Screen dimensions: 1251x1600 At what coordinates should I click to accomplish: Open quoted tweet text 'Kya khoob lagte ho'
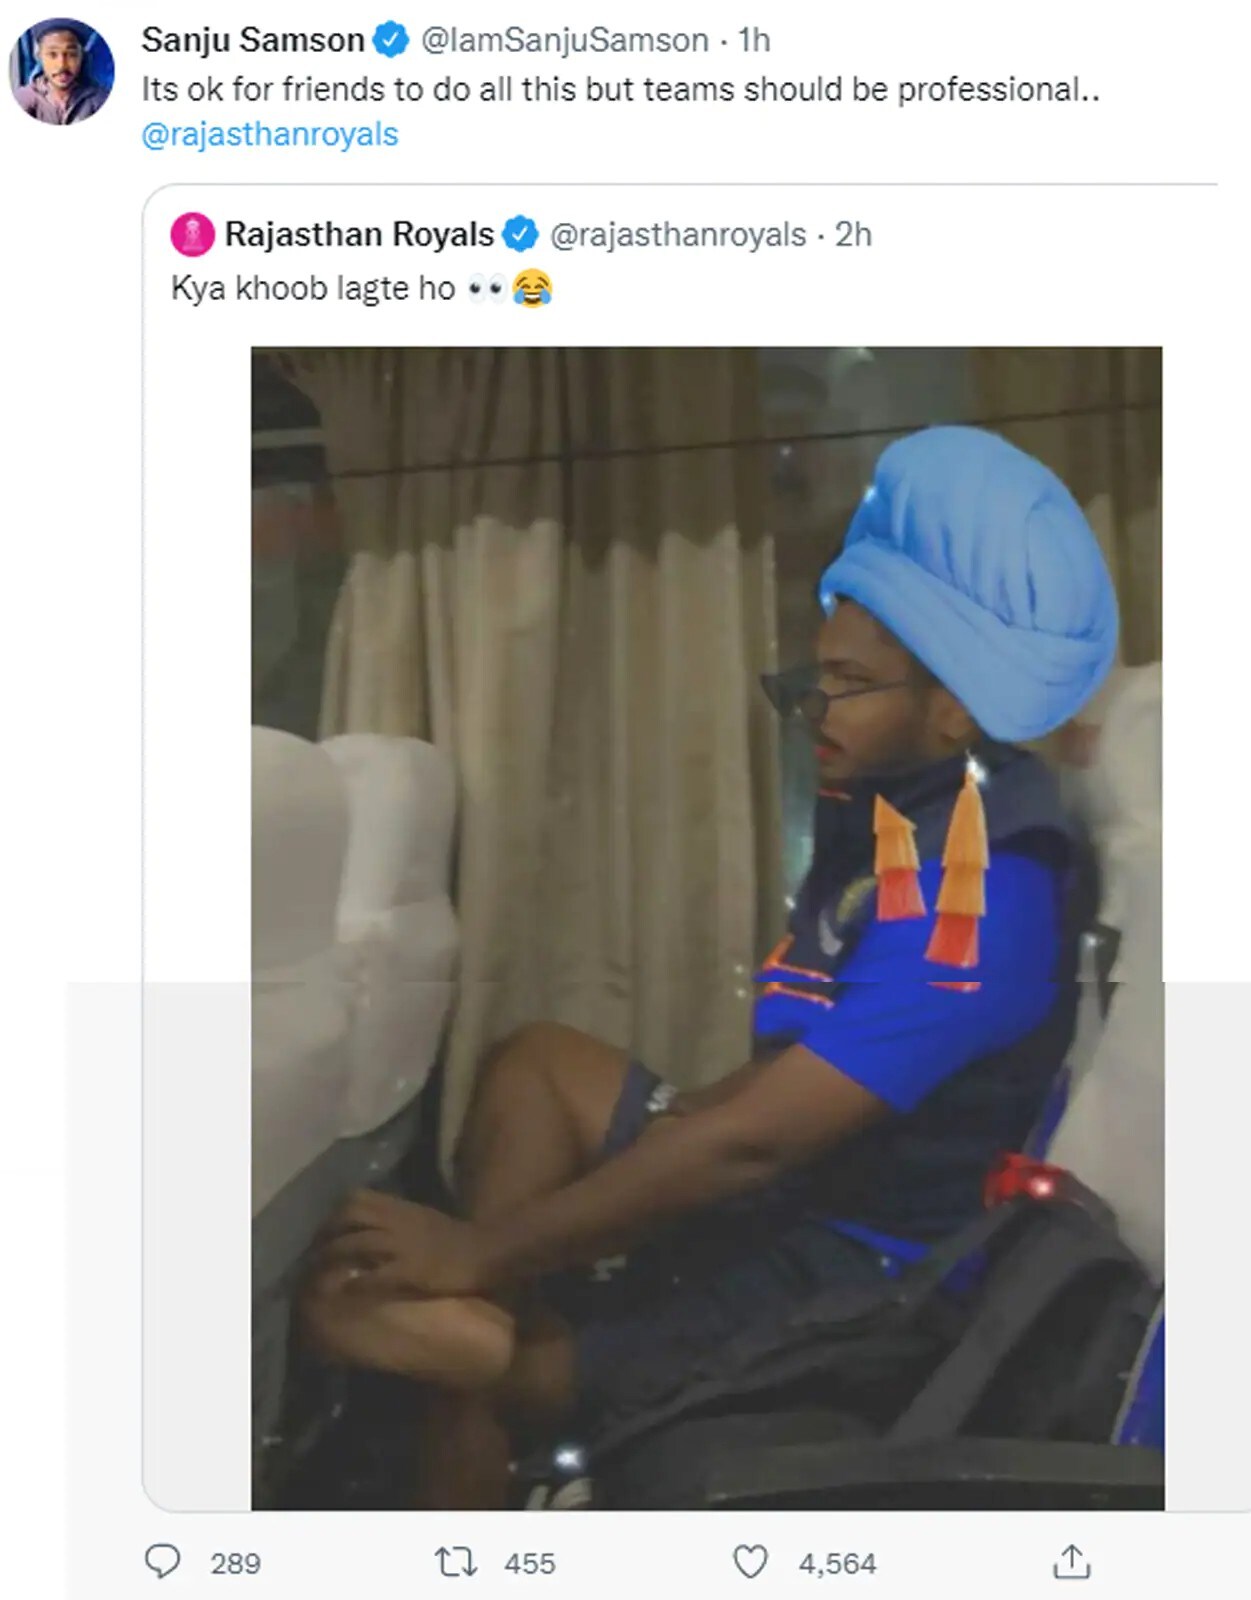(313, 288)
